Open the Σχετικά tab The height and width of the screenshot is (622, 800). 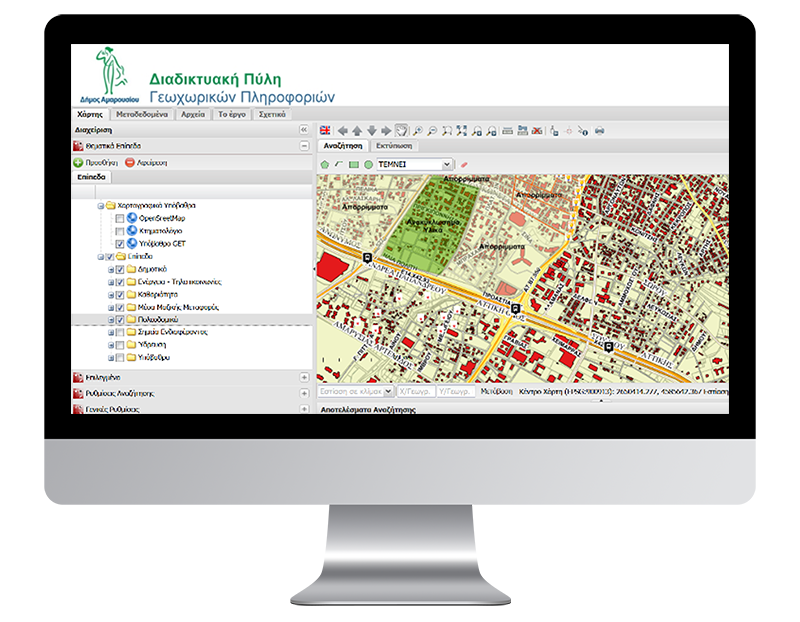(x=272, y=114)
